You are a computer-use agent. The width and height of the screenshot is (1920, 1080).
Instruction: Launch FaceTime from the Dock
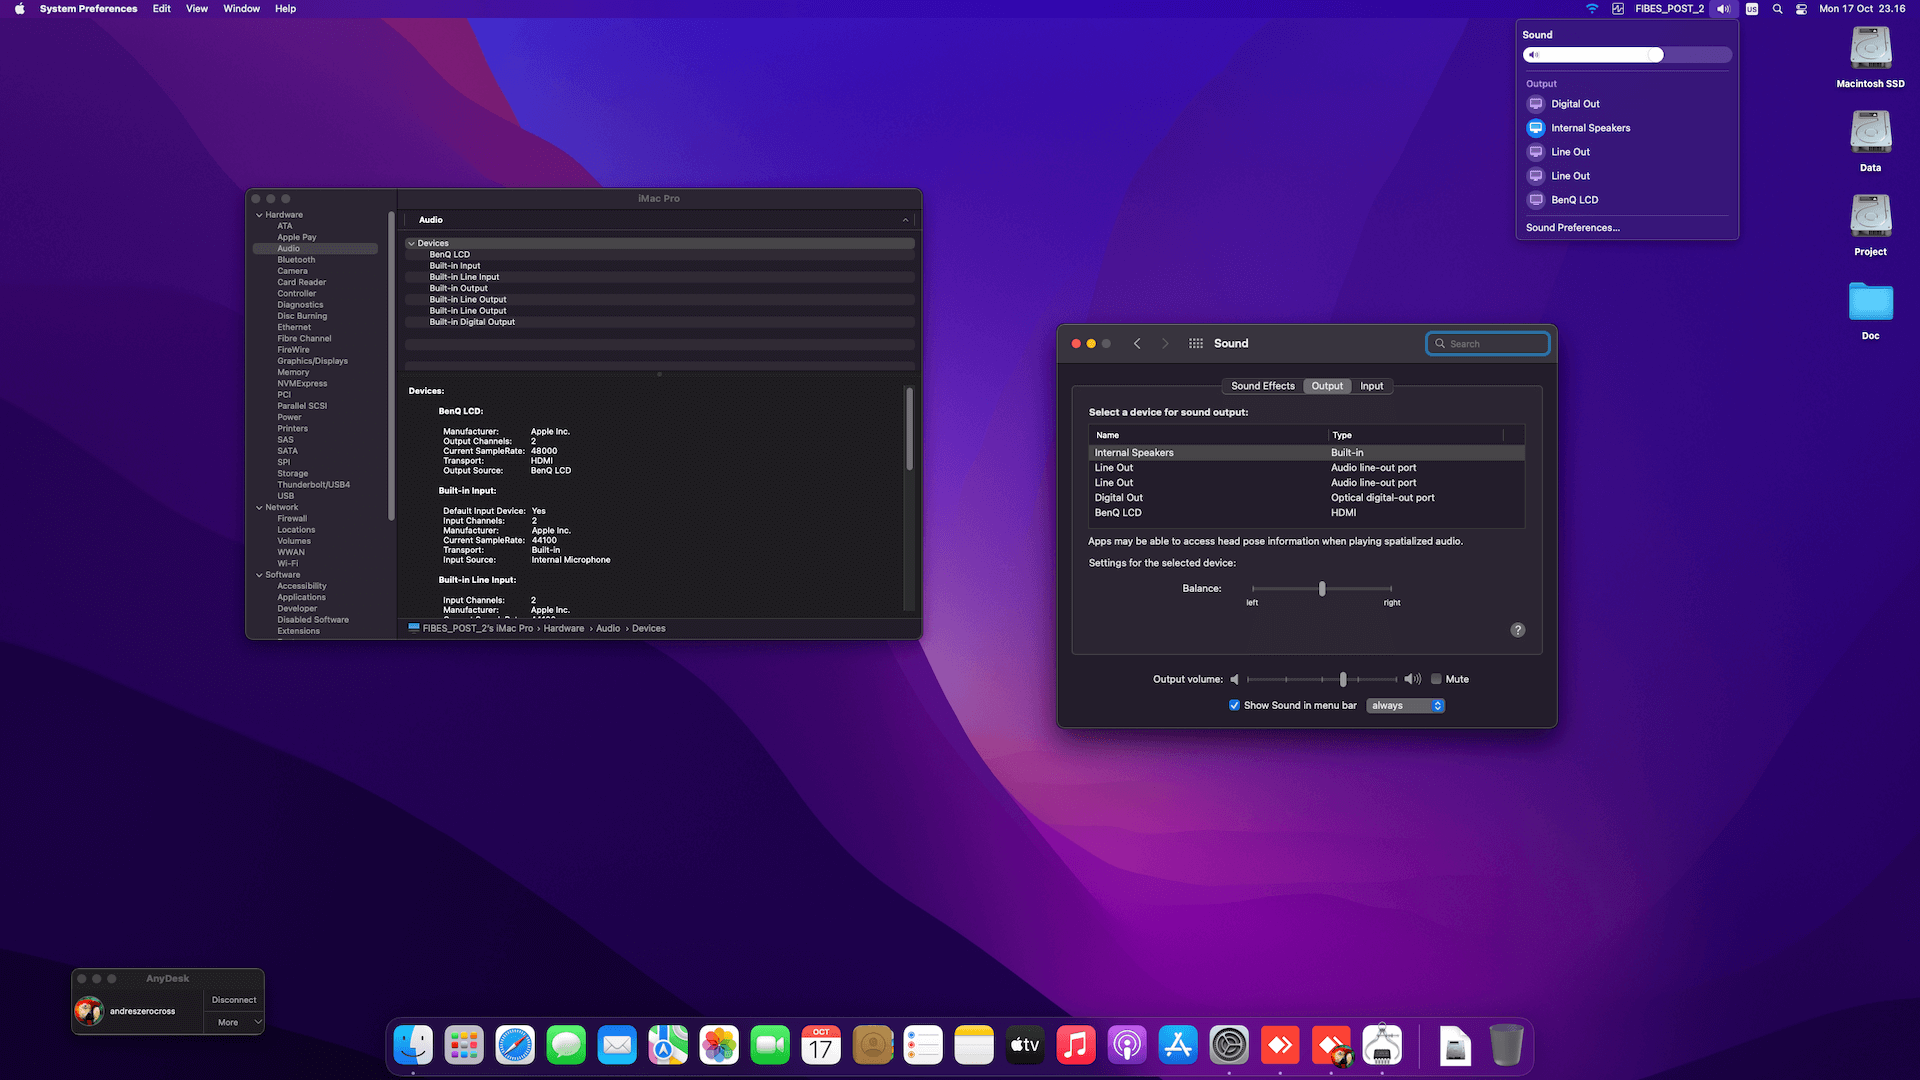click(770, 1046)
